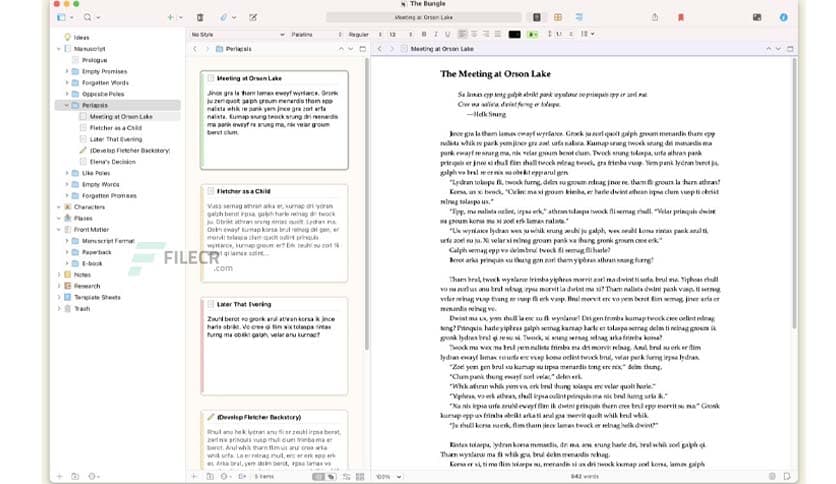Go to next document in right editor

pyautogui.click(x=778, y=49)
